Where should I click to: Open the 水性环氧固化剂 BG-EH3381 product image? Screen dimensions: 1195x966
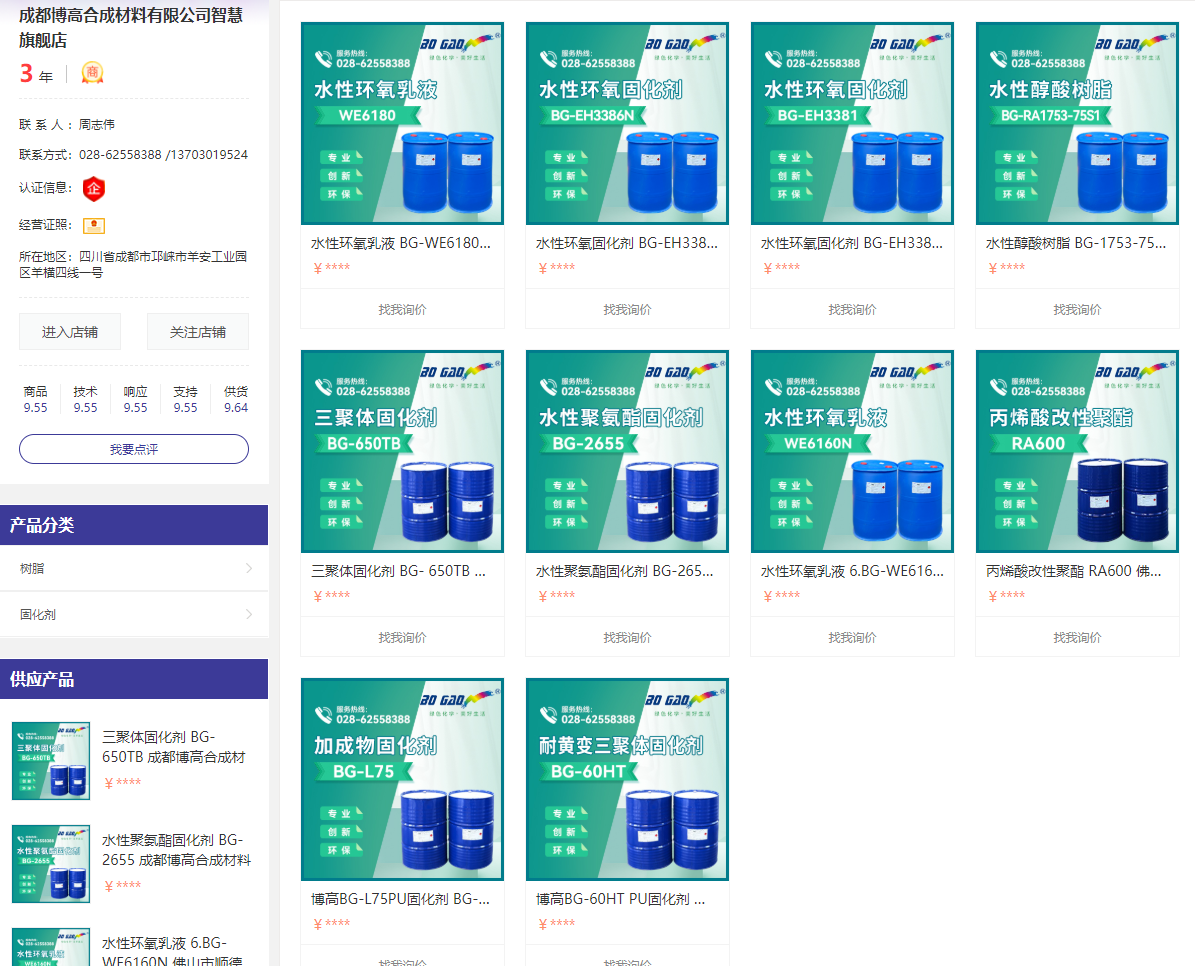pos(852,123)
